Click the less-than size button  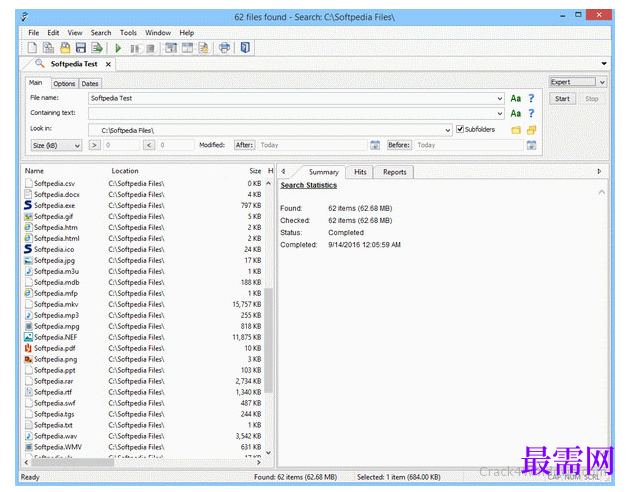tap(149, 145)
